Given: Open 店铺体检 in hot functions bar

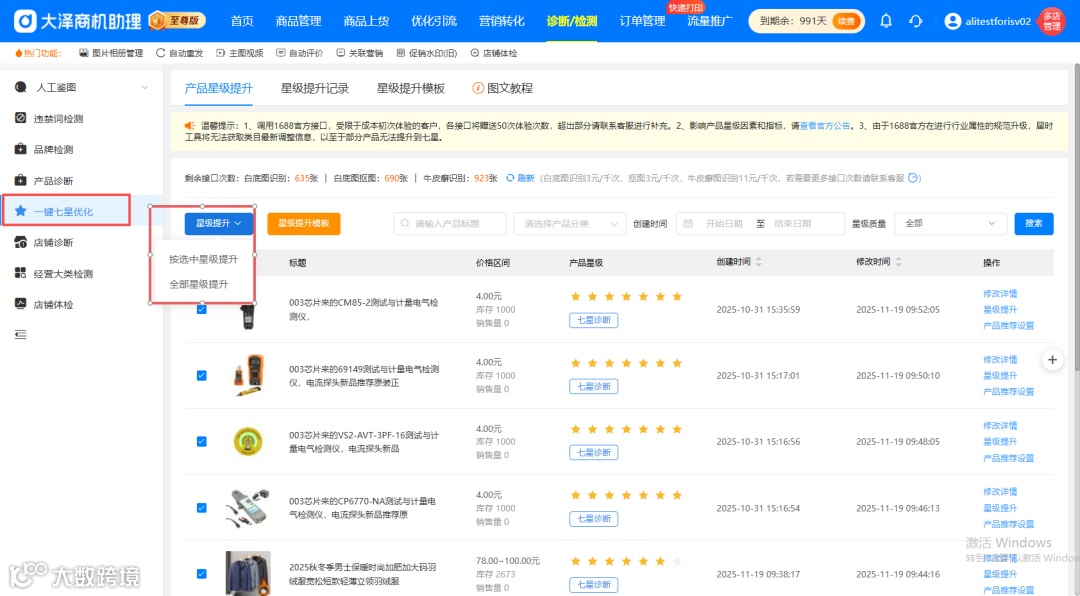Looking at the screenshot, I should pos(494,53).
